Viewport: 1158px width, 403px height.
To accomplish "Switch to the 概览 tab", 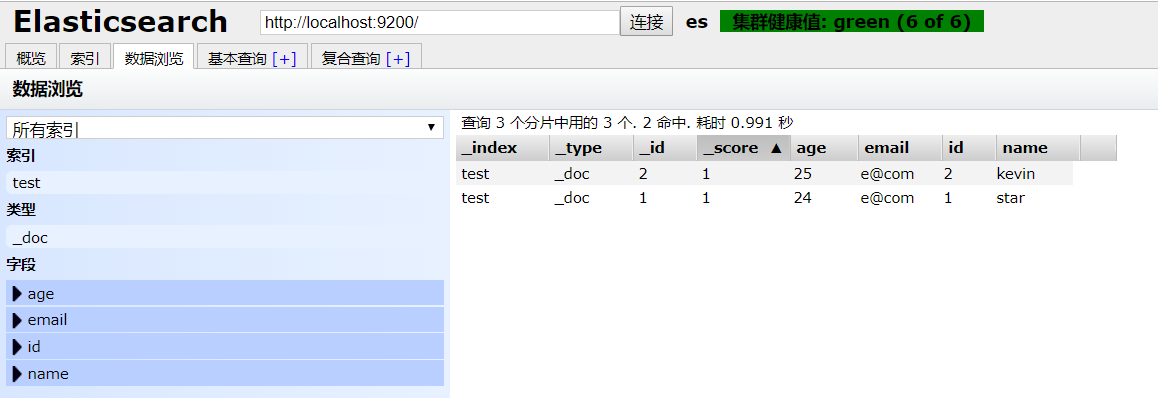I will coord(31,58).
